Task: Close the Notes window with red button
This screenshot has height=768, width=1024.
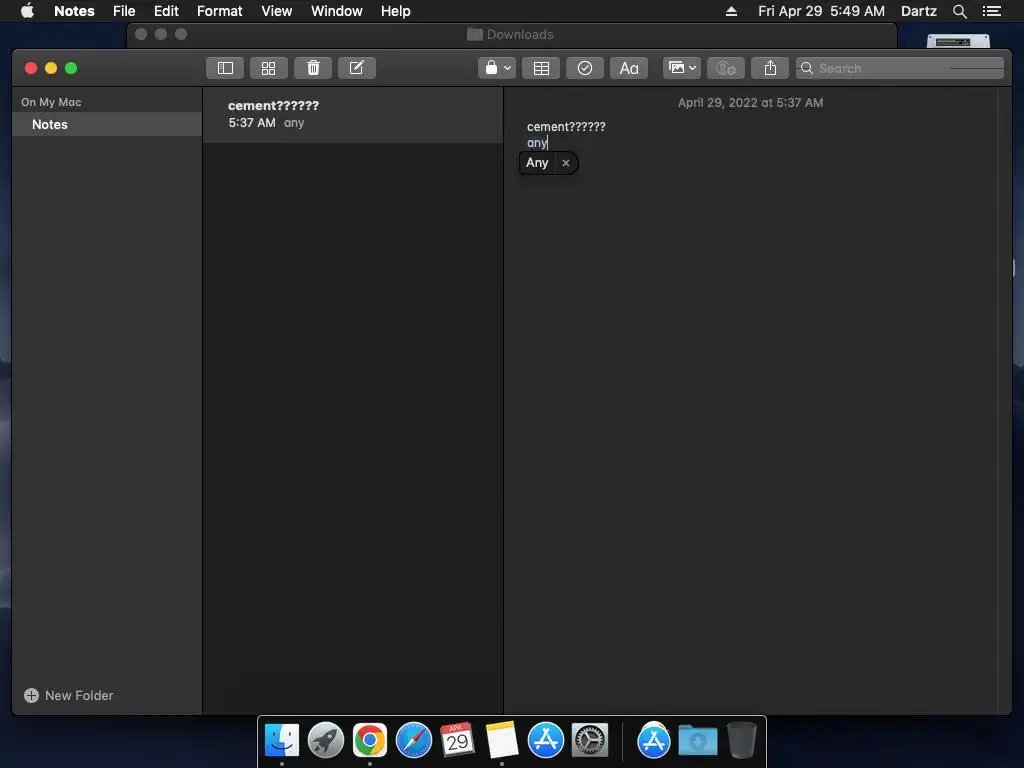Action: tap(31, 68)
